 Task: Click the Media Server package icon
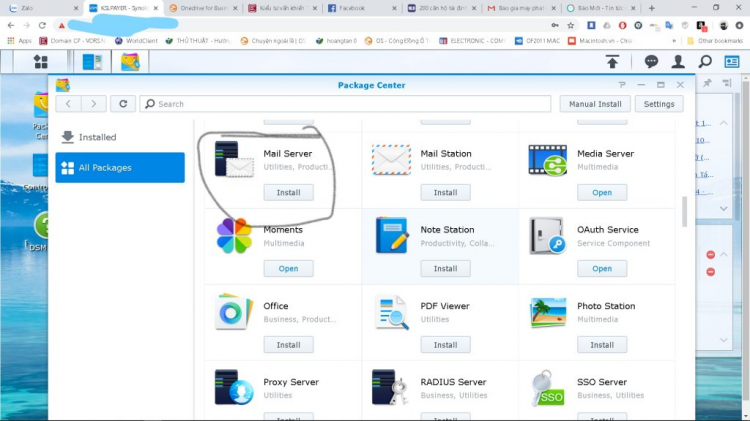(548, 160)
